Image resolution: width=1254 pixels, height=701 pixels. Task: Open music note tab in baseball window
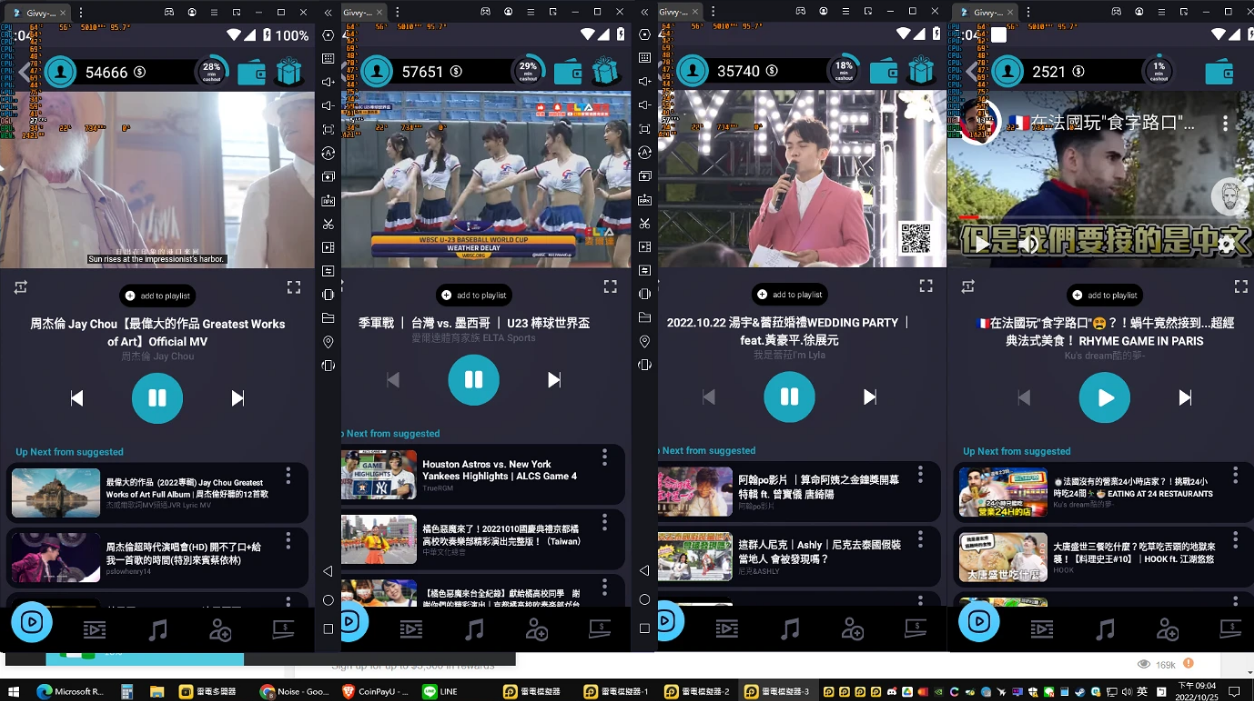pyautogui.click(x=474, y=630)
